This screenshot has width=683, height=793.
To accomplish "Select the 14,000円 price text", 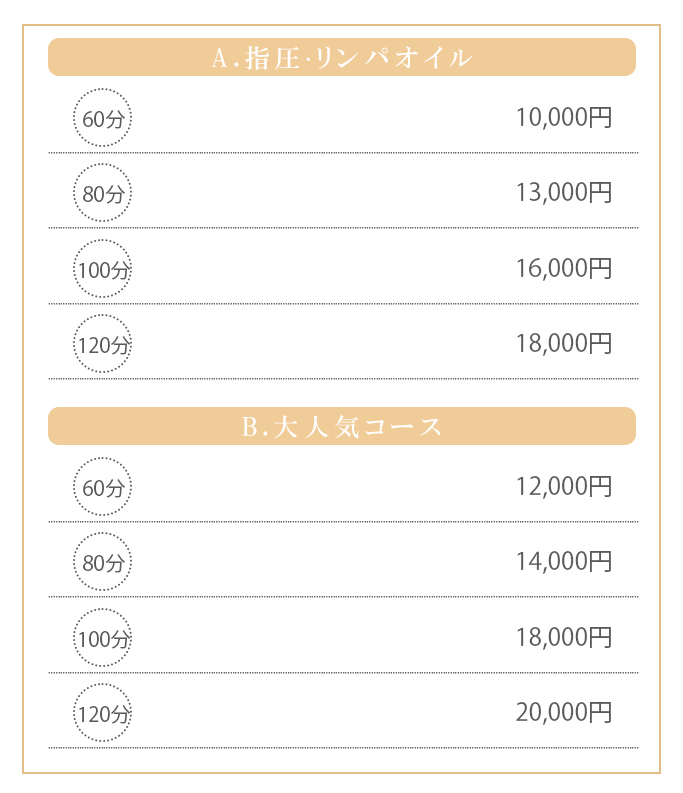I will 563,562.
